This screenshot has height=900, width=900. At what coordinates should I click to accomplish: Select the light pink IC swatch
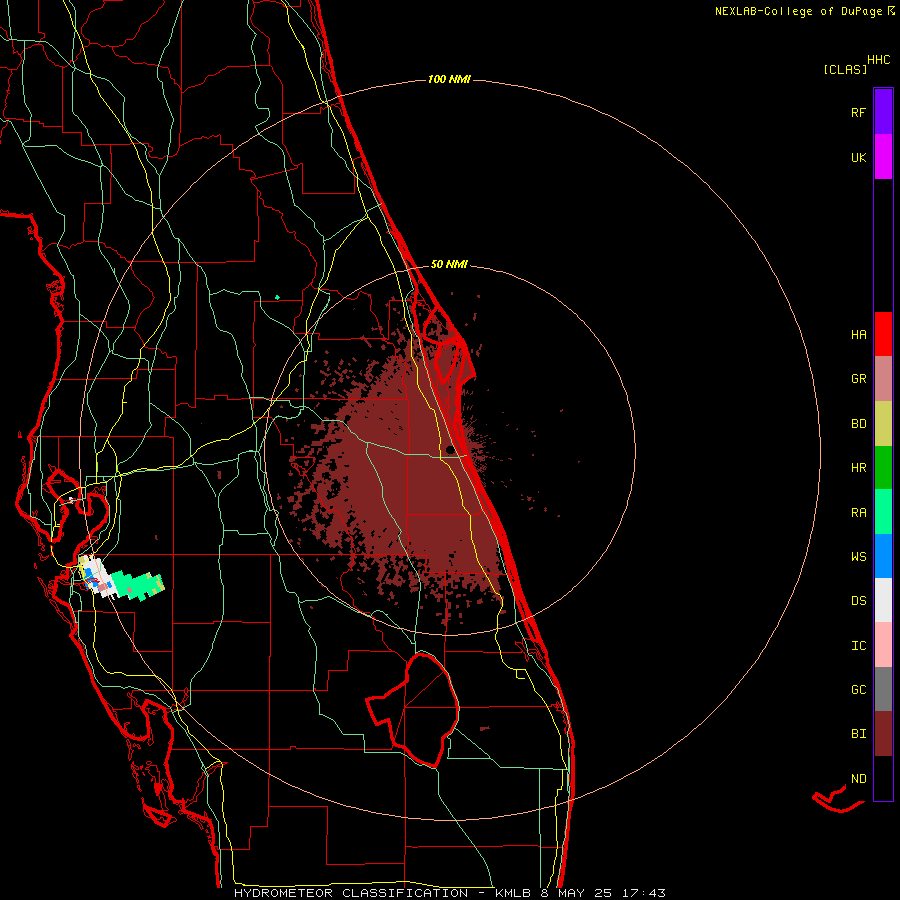coord(883,645)
